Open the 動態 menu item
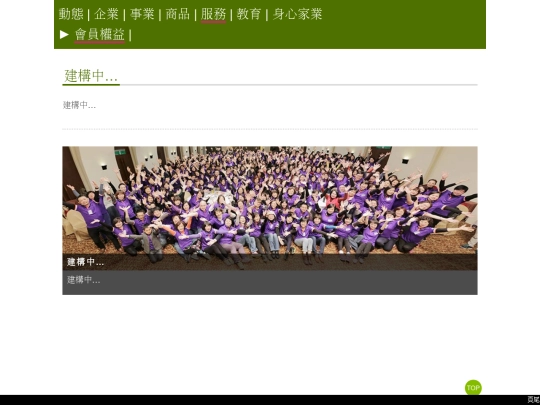The image size is (540, 405). (71, 14)
